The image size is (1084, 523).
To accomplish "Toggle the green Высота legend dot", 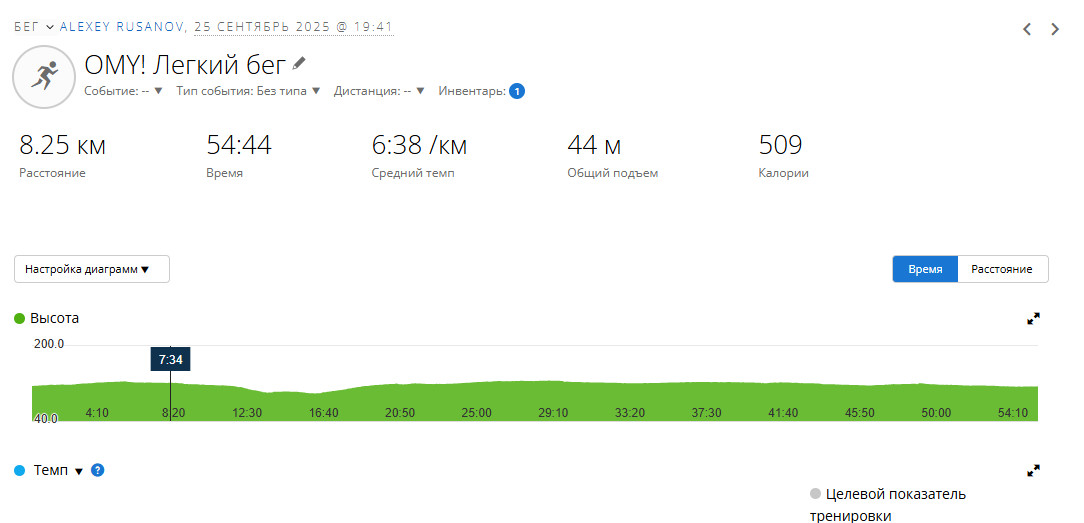I will pos(19,318).
